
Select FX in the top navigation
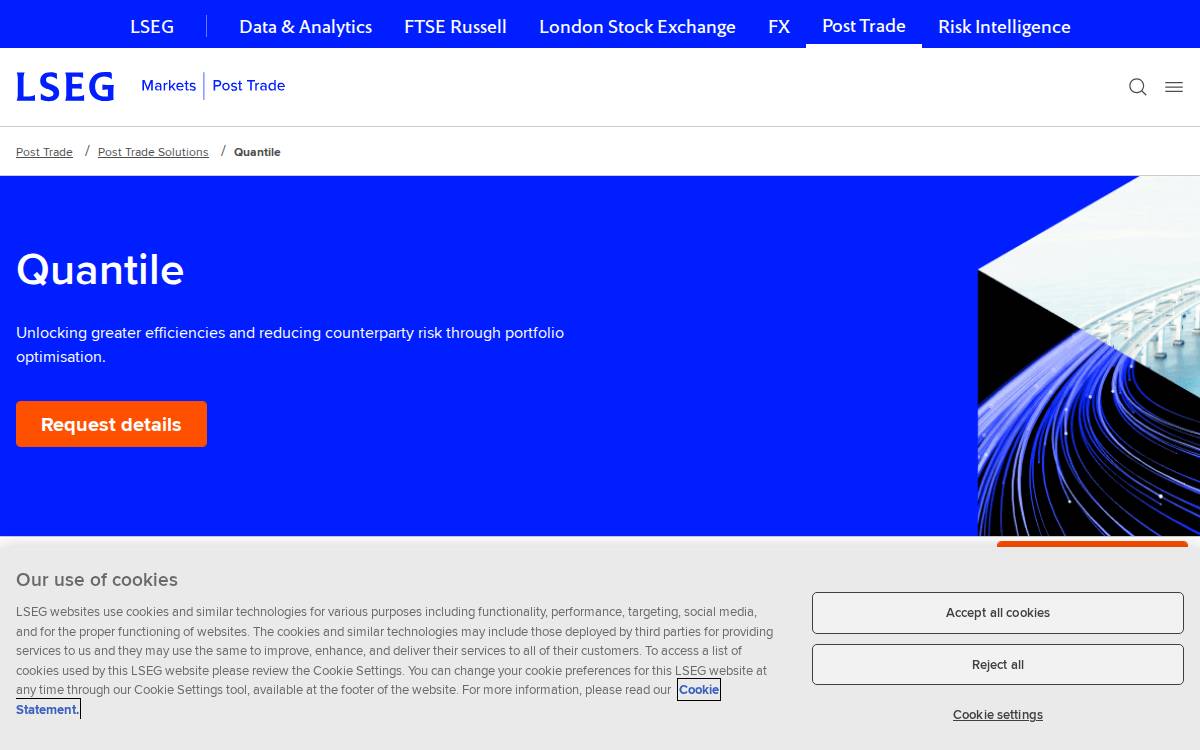tap(779, 26)
